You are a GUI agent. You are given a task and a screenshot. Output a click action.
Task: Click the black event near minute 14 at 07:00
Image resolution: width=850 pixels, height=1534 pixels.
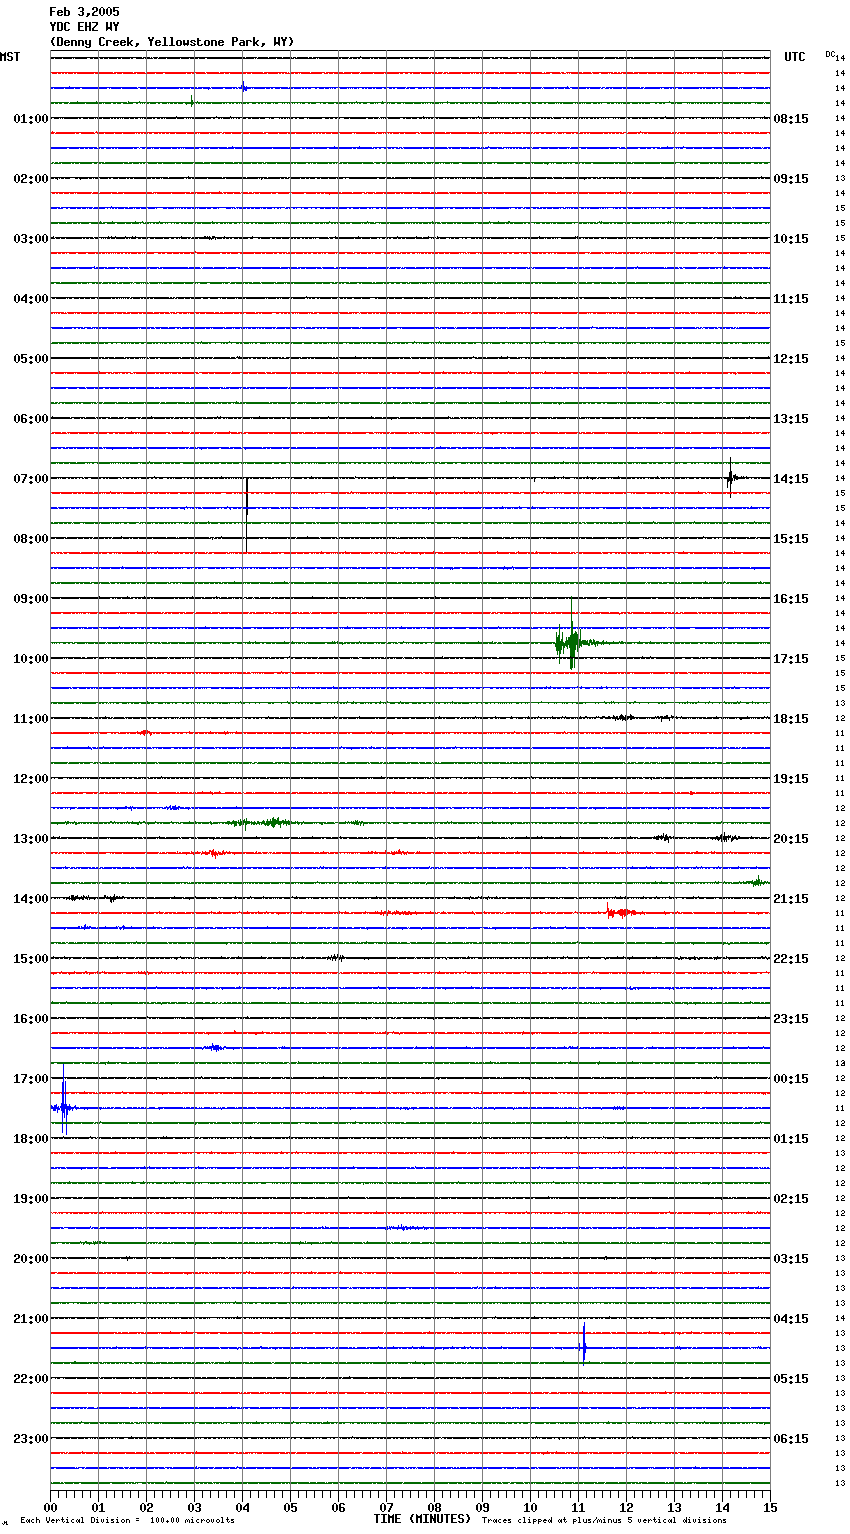pyautogui.click(x=731, y=478)
